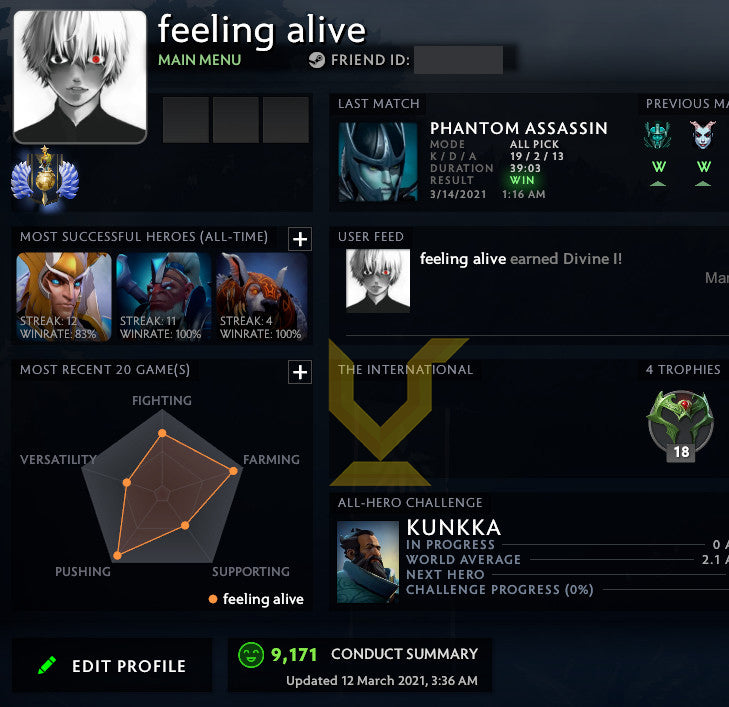Open the International trophy badge numbered 18
Image resolution: width=729 pixels, height=707 pixels.
coord(681,426)
